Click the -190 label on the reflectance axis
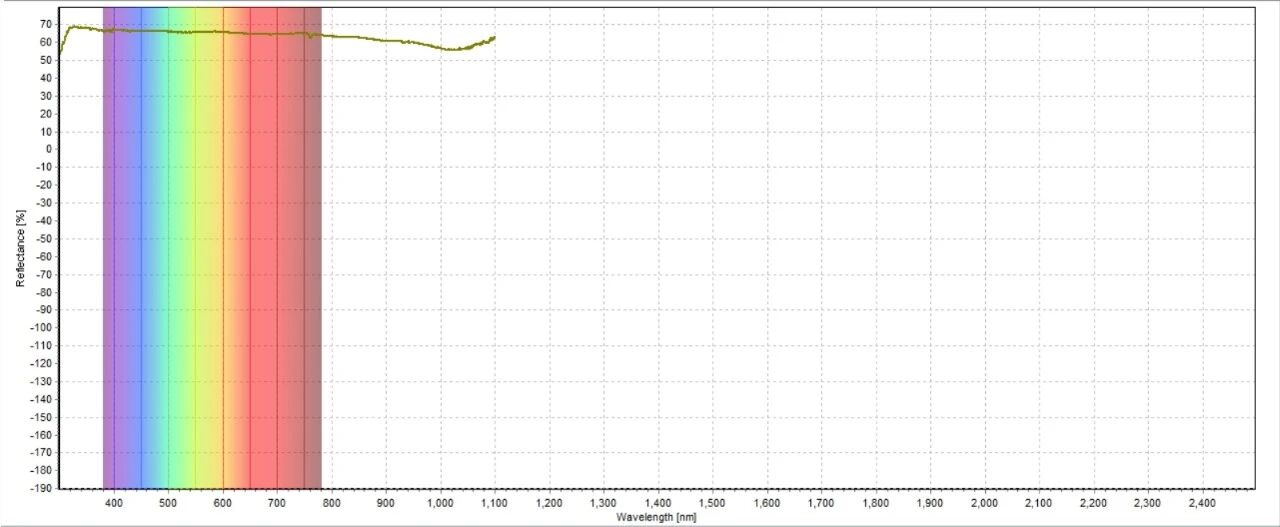Image resolution: width=1280 pixels, height=527 pixels. coord(41,488)
